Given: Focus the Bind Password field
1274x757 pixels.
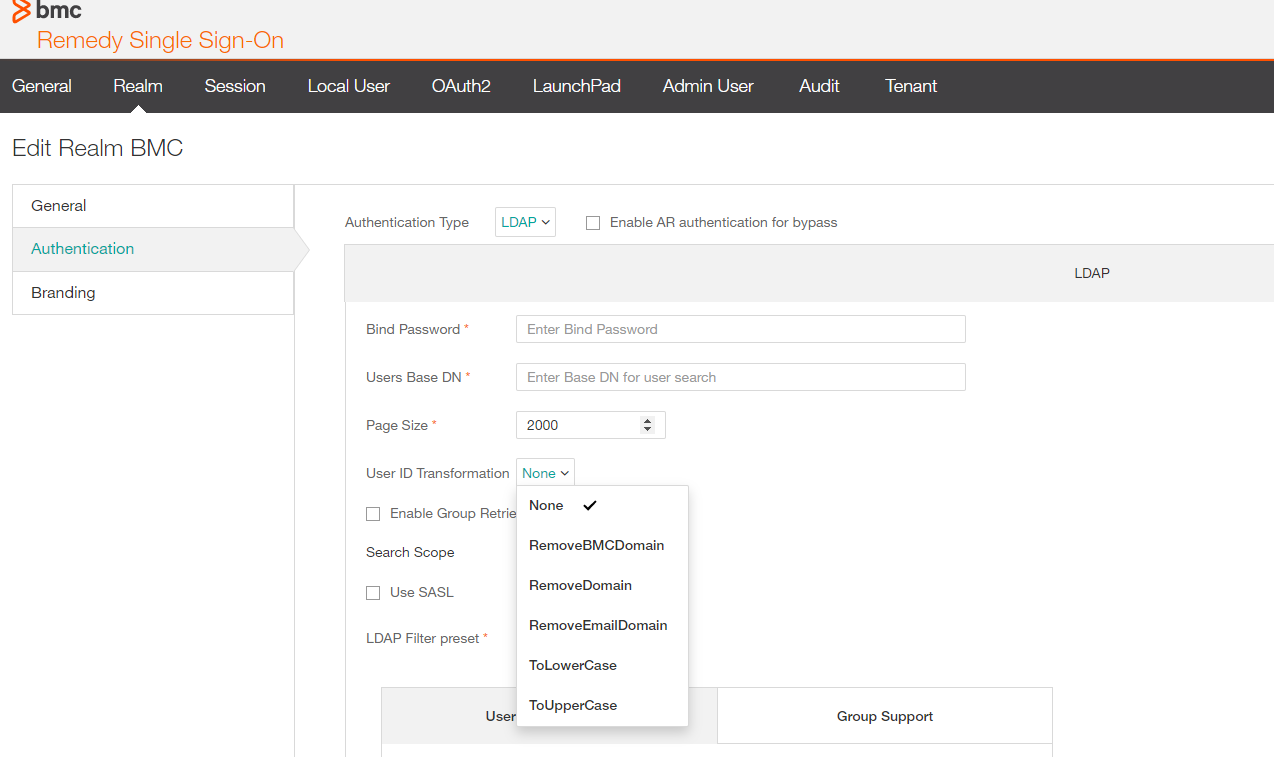Looking at the screenshot, I should pos(741,329).
